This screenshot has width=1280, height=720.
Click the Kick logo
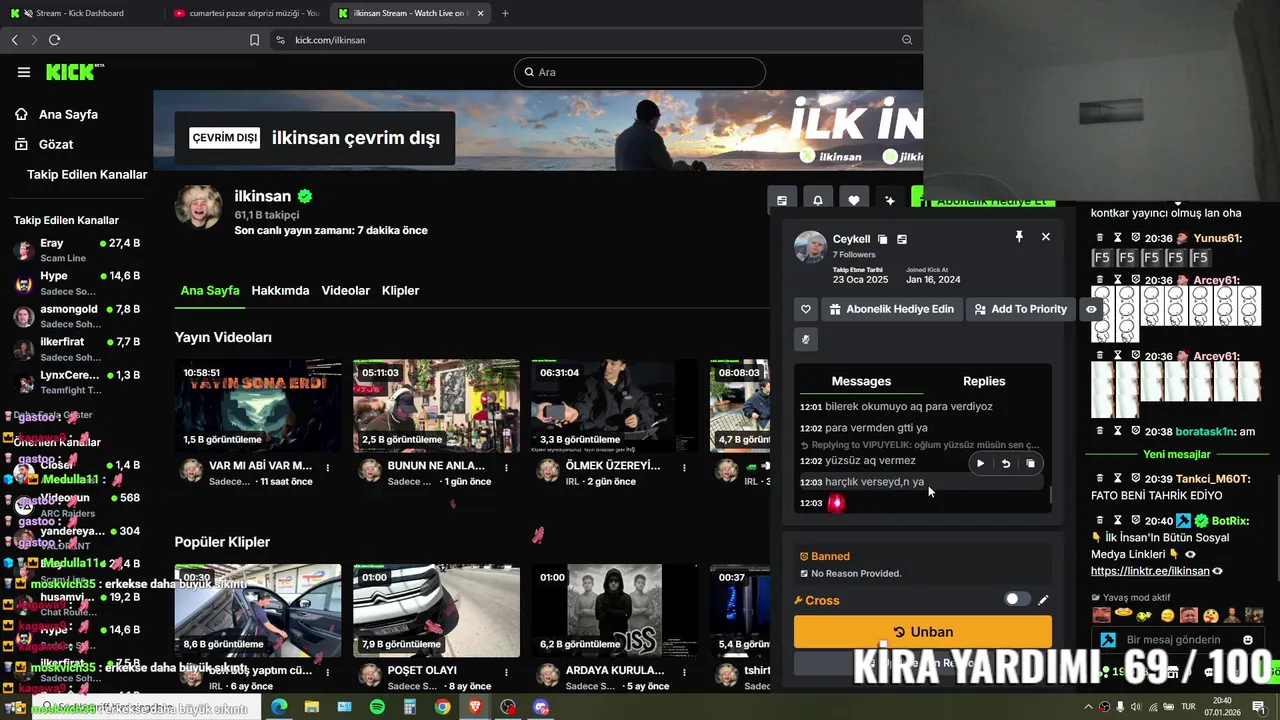pyautogui.click(x=75, y=72)
